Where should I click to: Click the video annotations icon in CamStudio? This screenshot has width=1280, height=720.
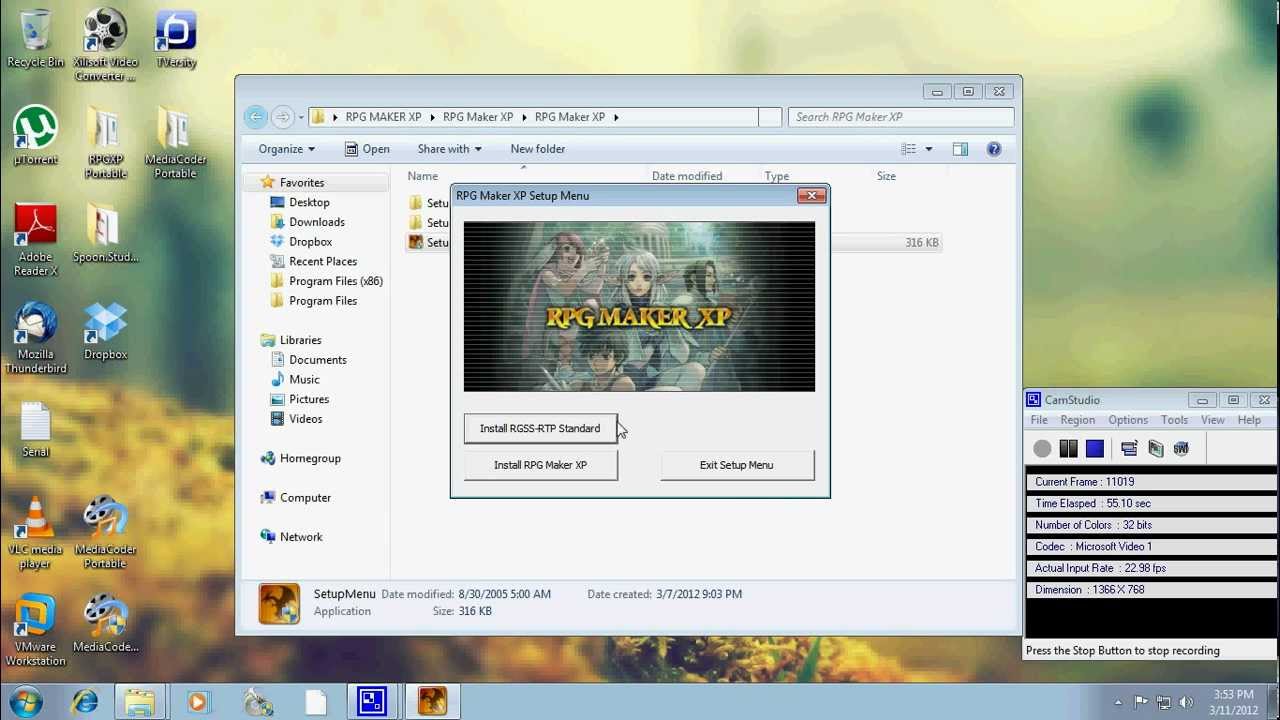tap(1155, 449)
